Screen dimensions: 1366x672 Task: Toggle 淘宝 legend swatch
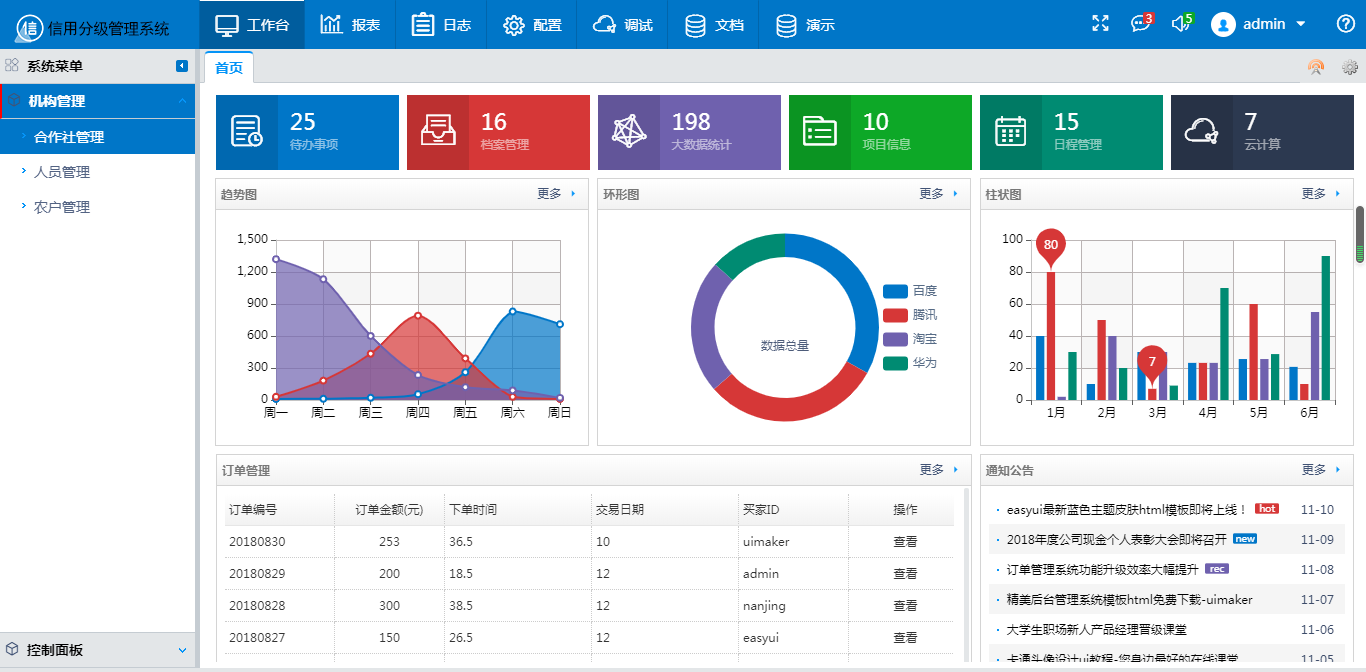pos(895,339)
